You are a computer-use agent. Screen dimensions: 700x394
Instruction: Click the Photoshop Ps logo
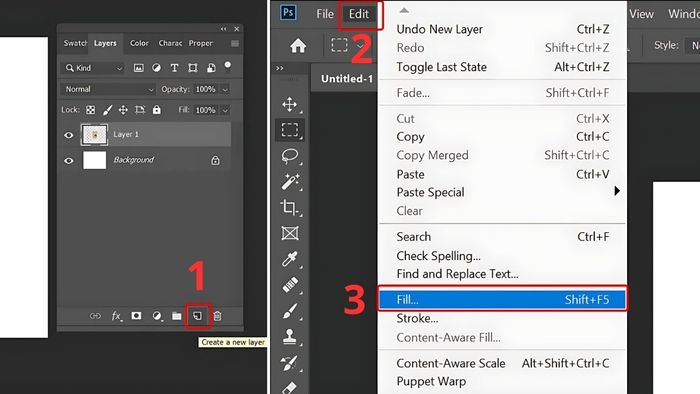288,12
